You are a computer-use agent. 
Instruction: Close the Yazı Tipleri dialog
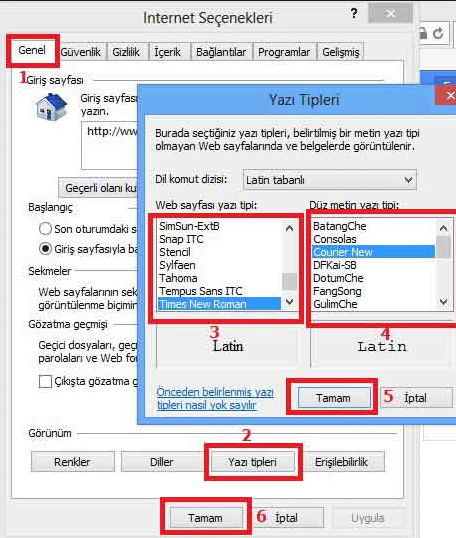[447, 95]
